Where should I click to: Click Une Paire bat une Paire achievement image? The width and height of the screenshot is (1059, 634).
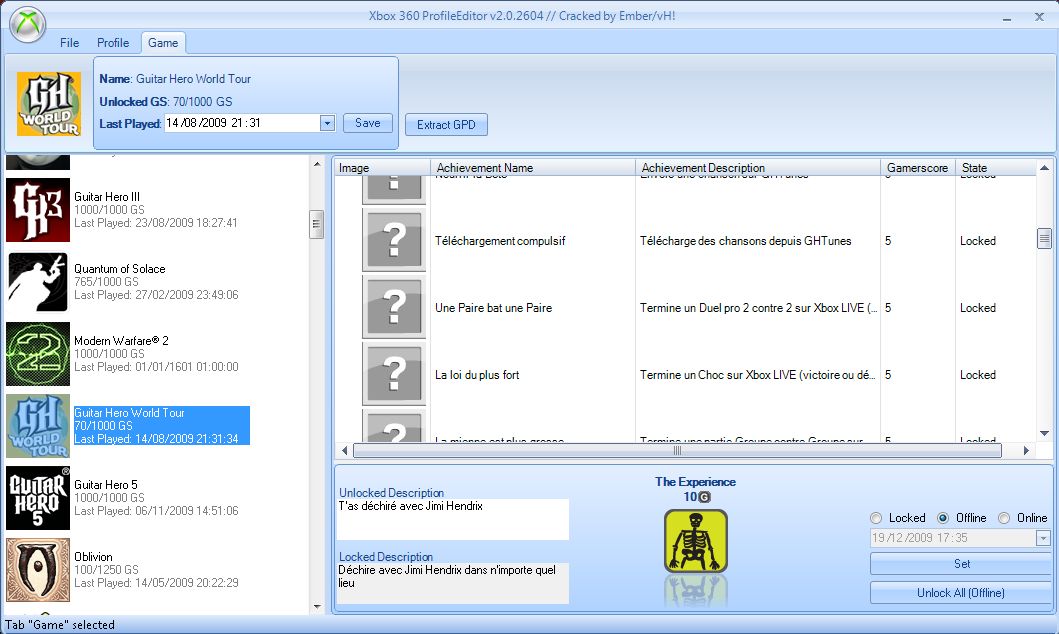(394, 307)
